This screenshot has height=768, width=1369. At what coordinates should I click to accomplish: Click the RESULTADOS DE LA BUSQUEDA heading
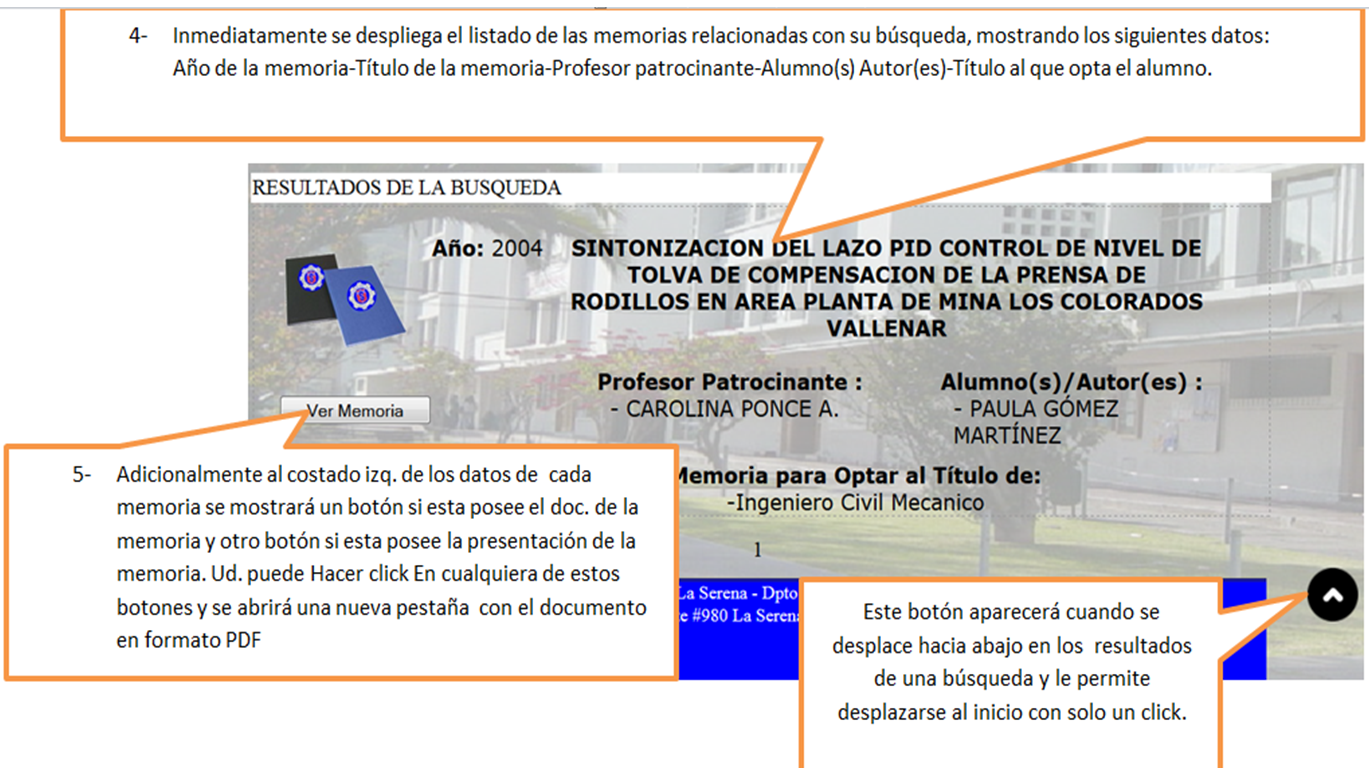click(x=407, y=188)
